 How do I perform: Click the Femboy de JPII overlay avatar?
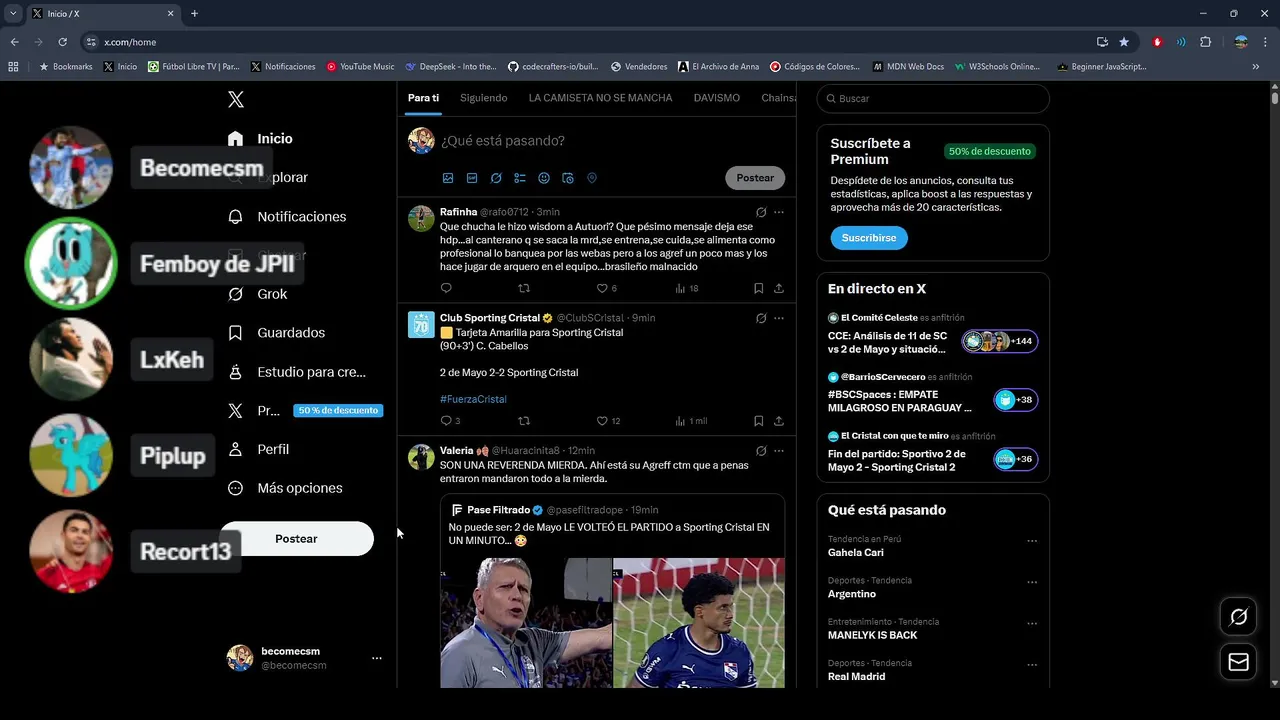point(71,263)
